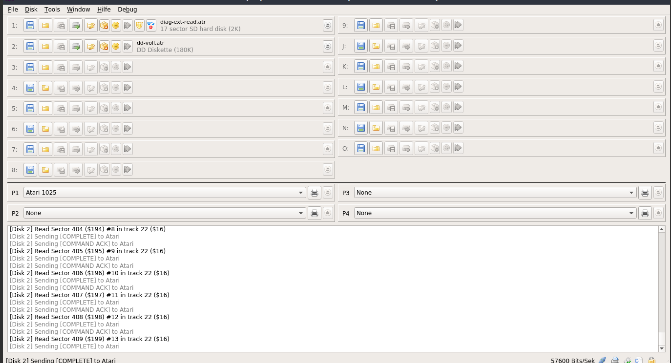The image size is (671, 363).
Task: Click the gray play-arrow icon in drive 2 row
Action: [128, 46]
